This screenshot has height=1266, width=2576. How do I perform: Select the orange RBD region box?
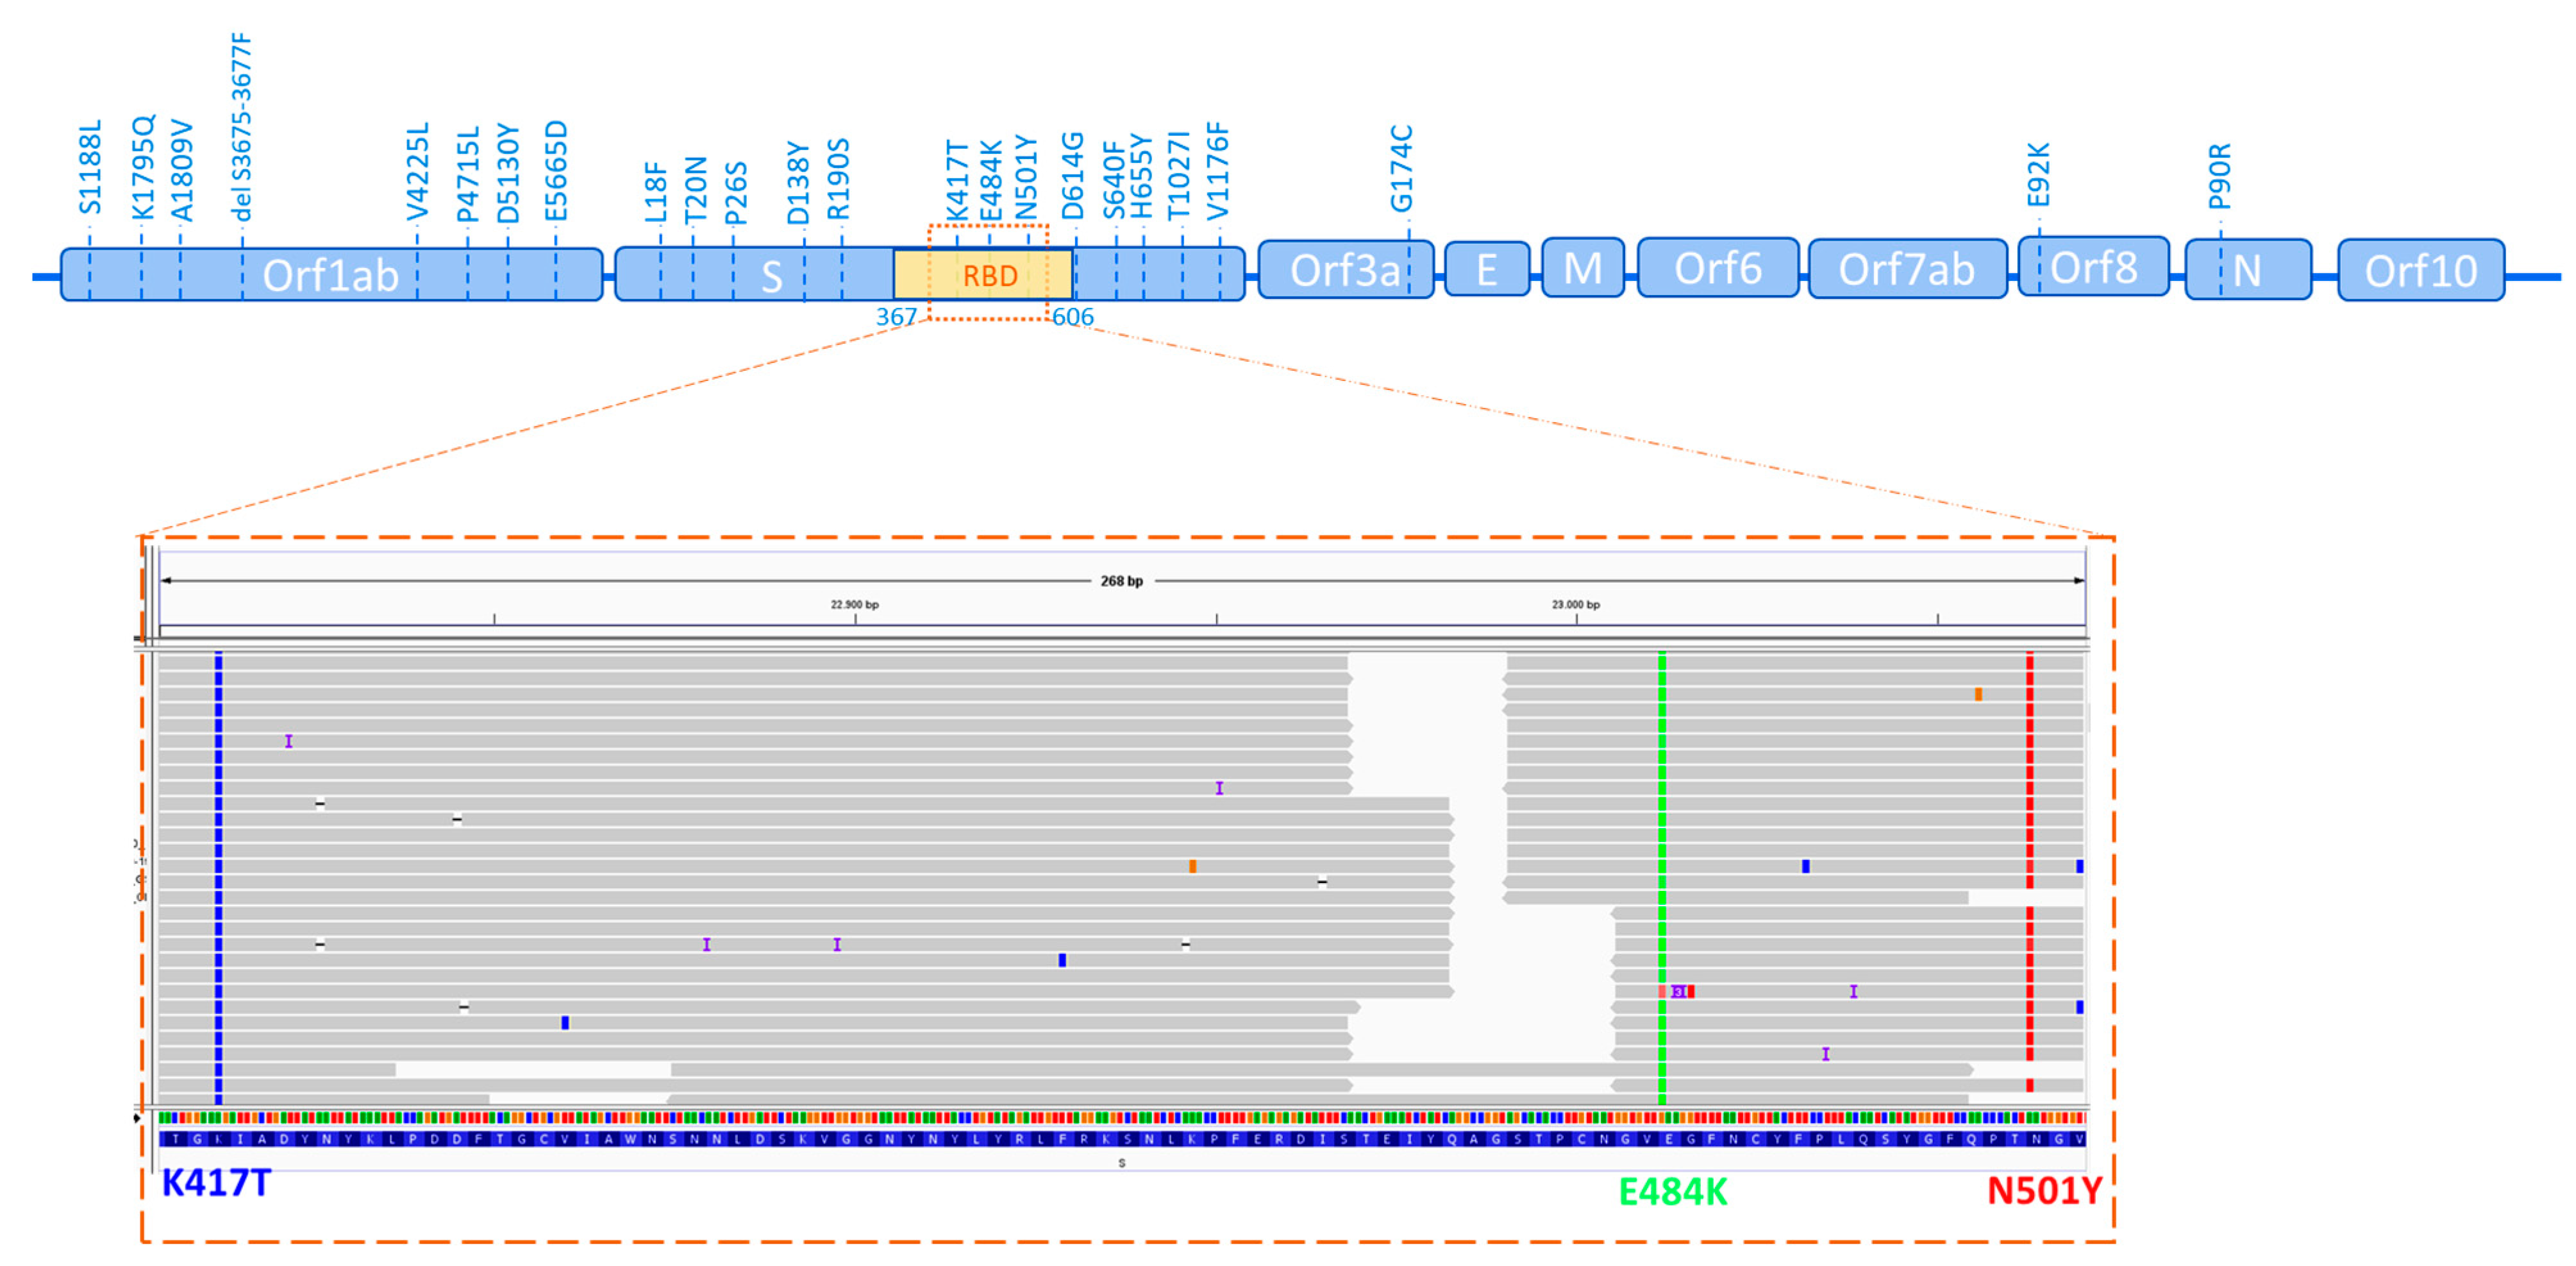click(989, 275)
